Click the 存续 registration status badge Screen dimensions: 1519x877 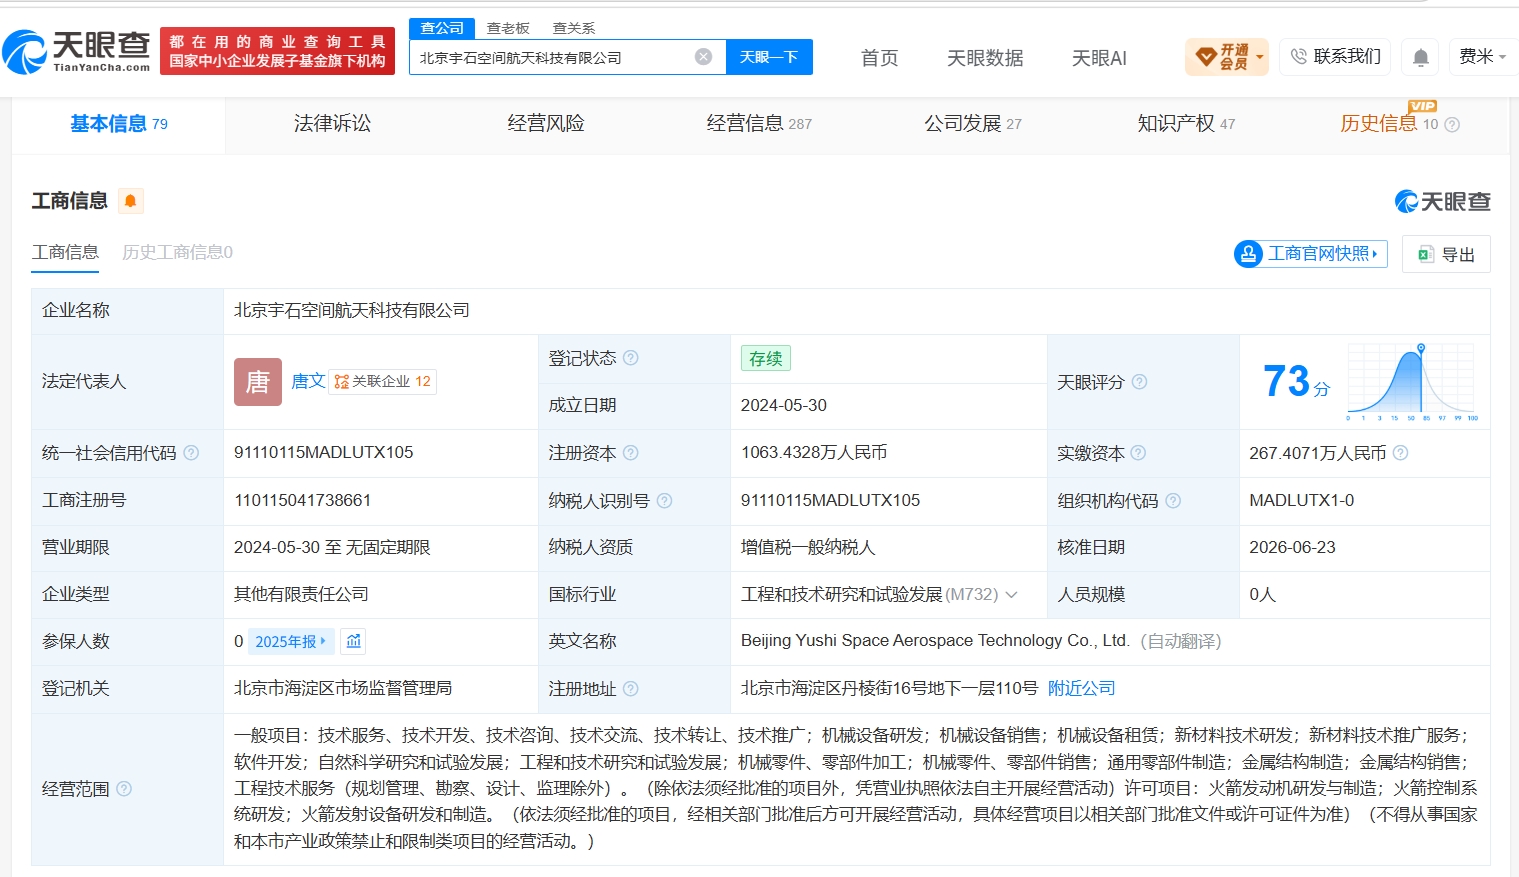pos(766,358)
